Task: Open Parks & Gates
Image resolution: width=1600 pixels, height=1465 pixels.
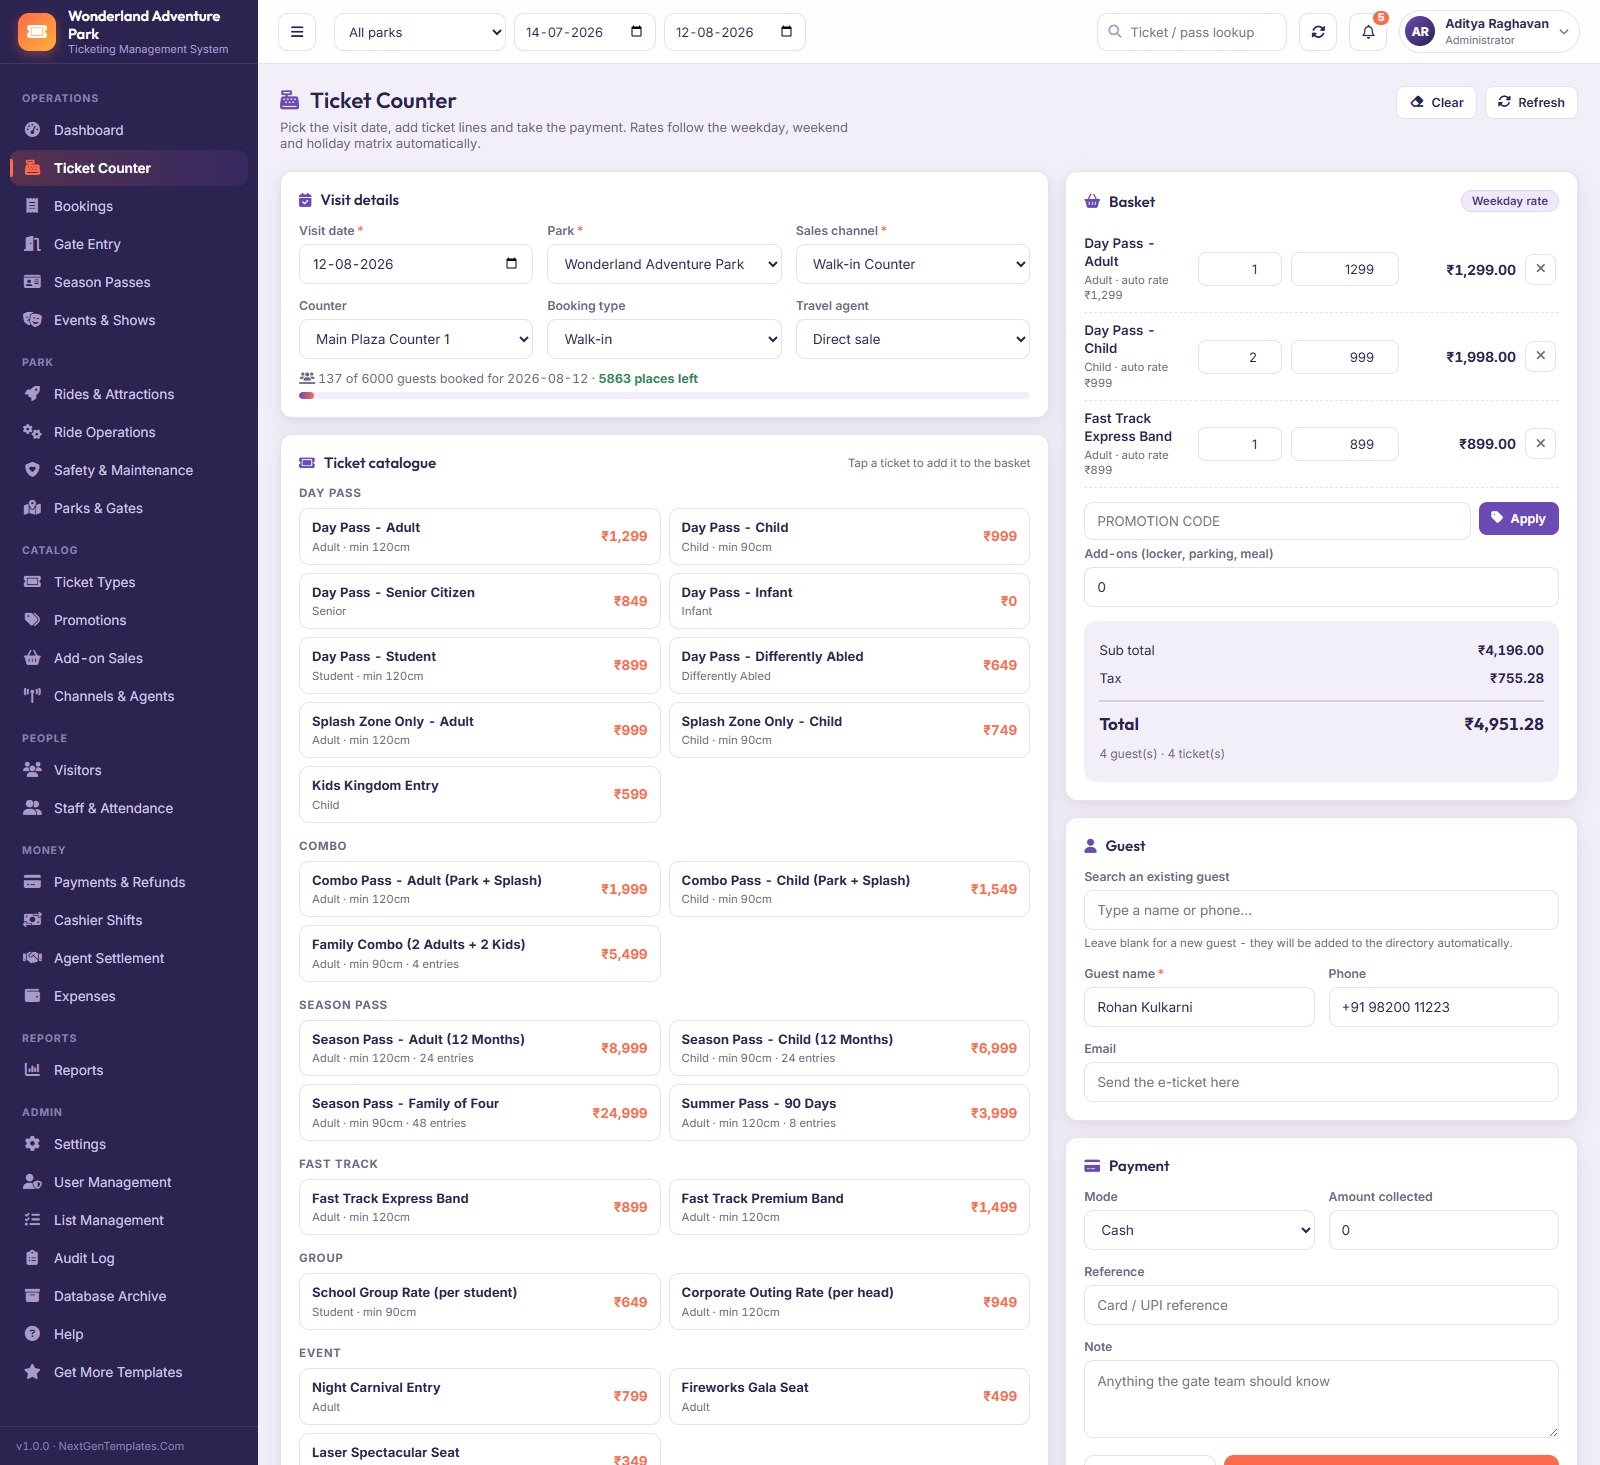Action: pos(128,508)
